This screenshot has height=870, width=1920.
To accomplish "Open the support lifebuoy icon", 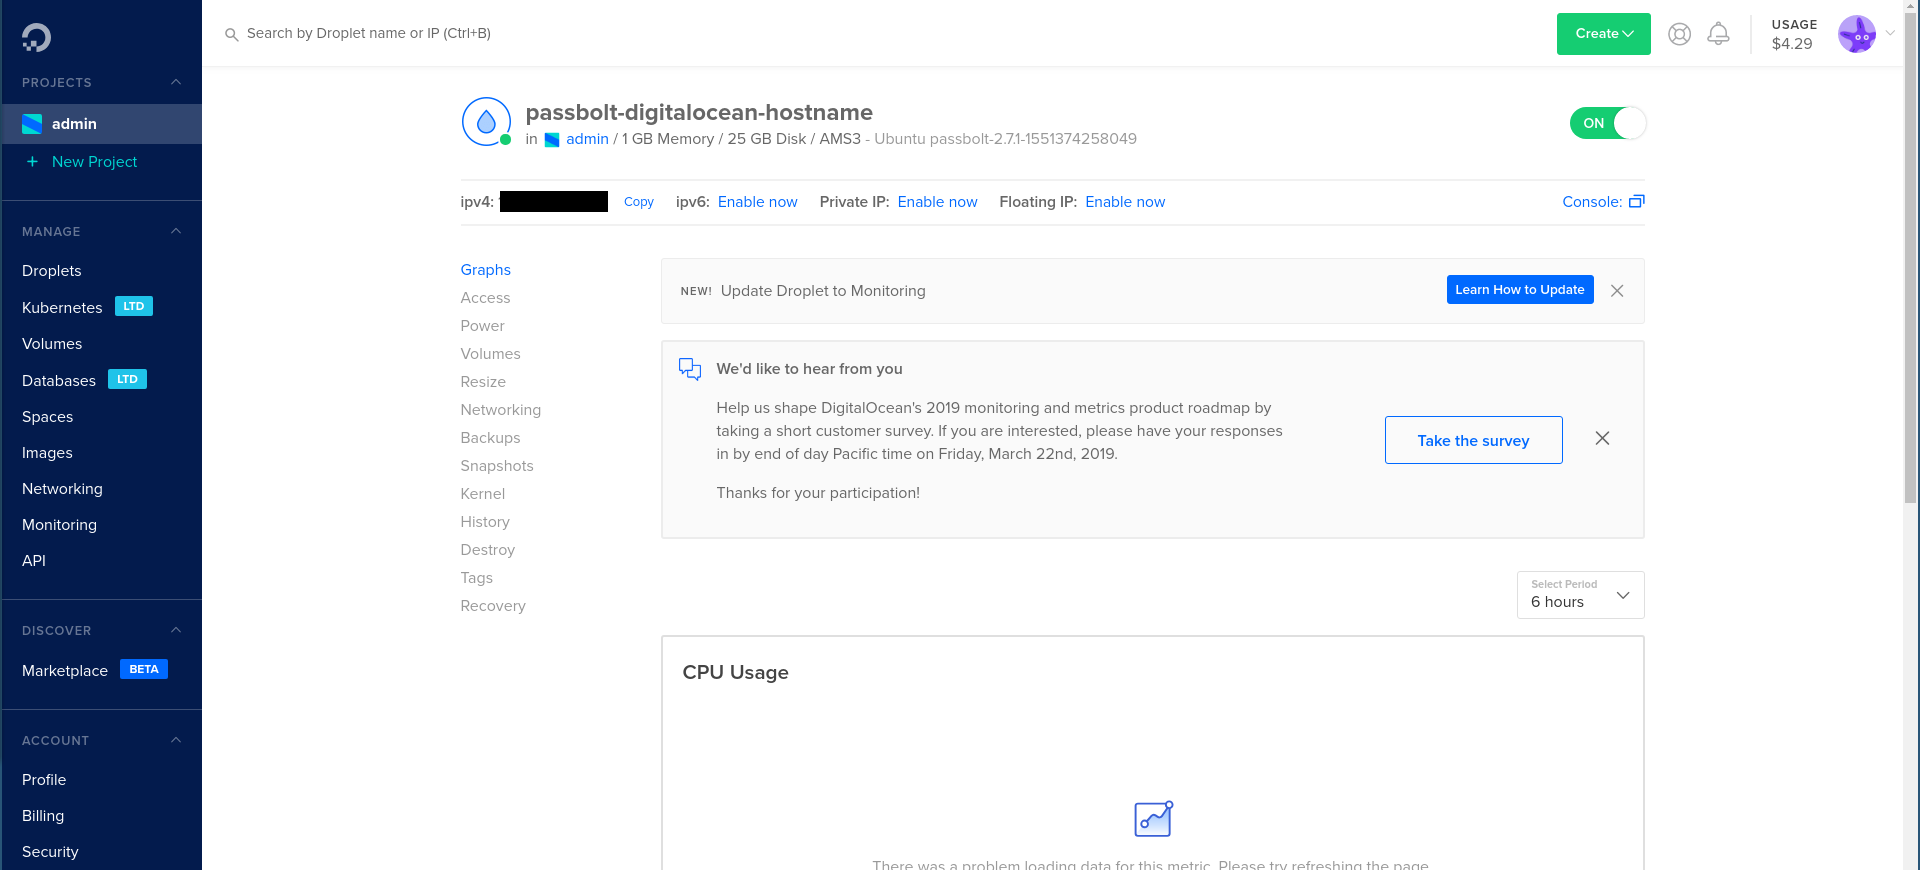I will tap(1679, 34).
